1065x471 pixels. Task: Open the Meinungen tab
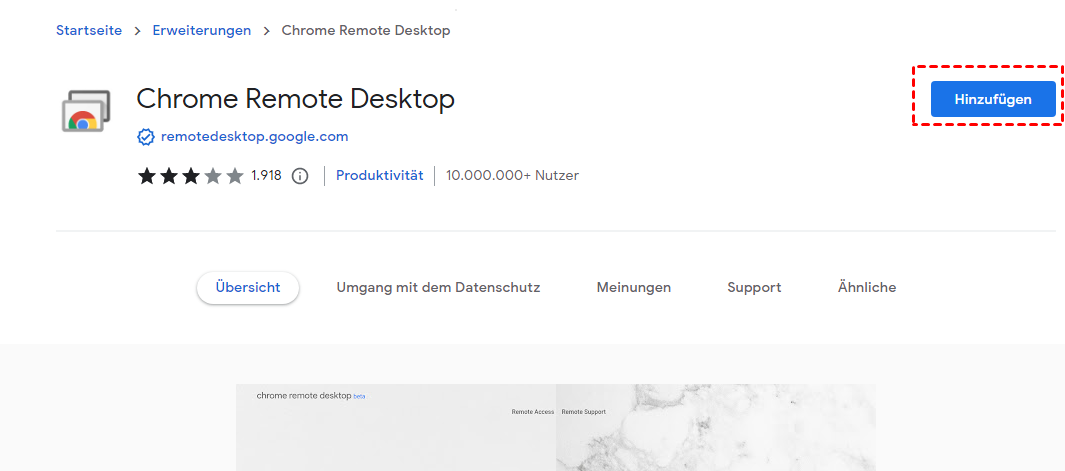coord(634,287)
